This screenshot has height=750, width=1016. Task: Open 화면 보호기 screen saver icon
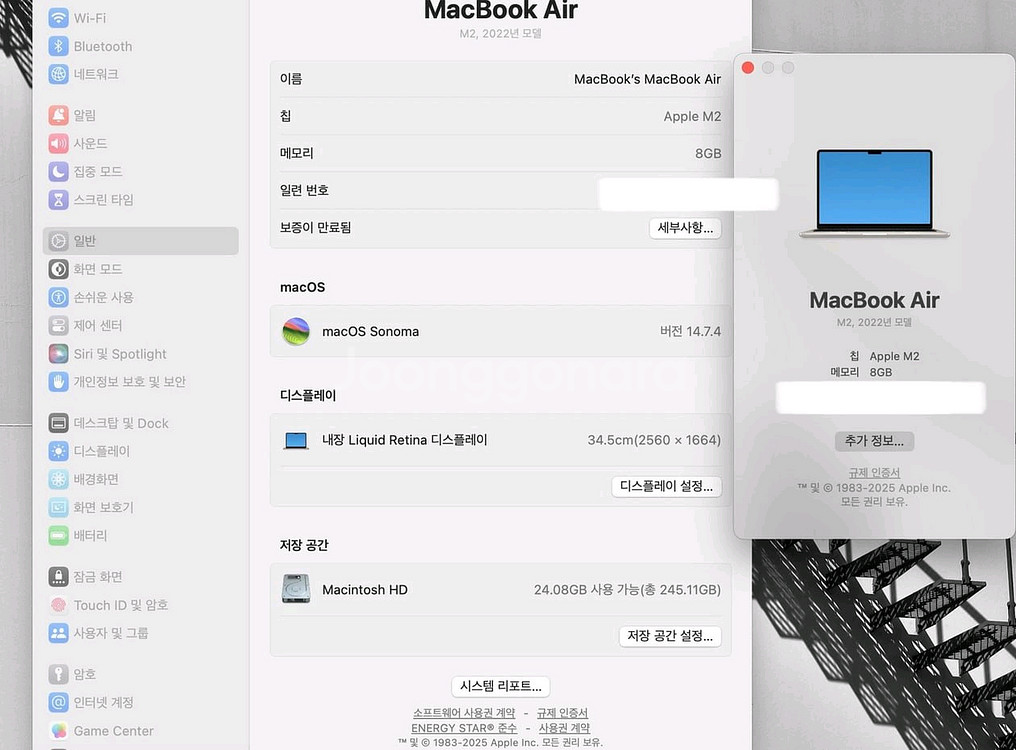click(58, 507)
